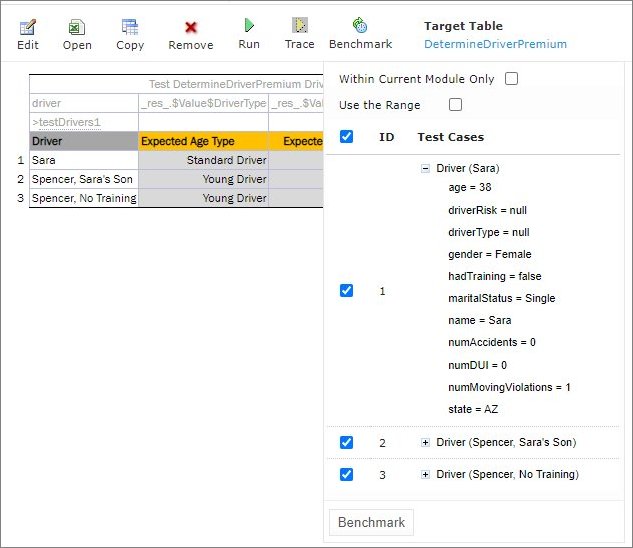This screenshot has width=633, height=548.
Task: Click the Benchmark stopwatch icon
Action: click(x=360, y=26)
